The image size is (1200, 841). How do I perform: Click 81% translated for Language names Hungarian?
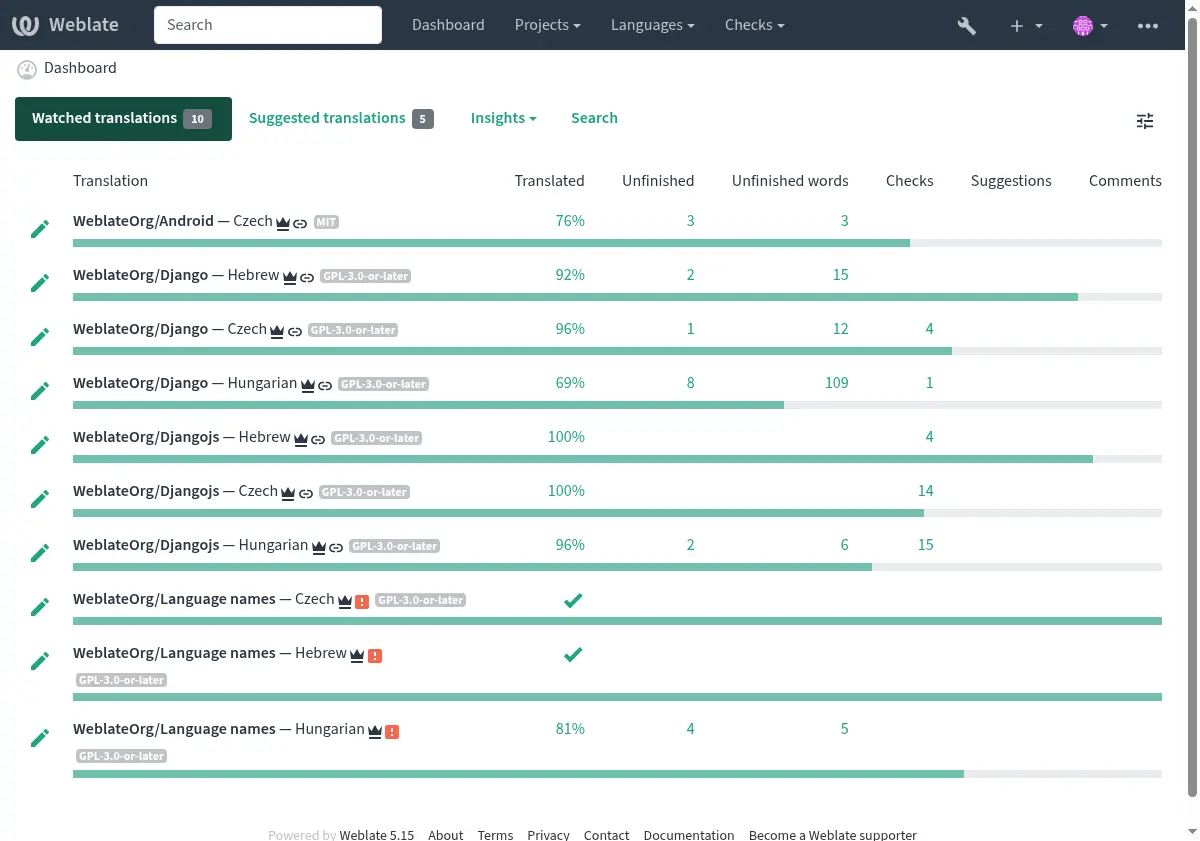(570, 729)
